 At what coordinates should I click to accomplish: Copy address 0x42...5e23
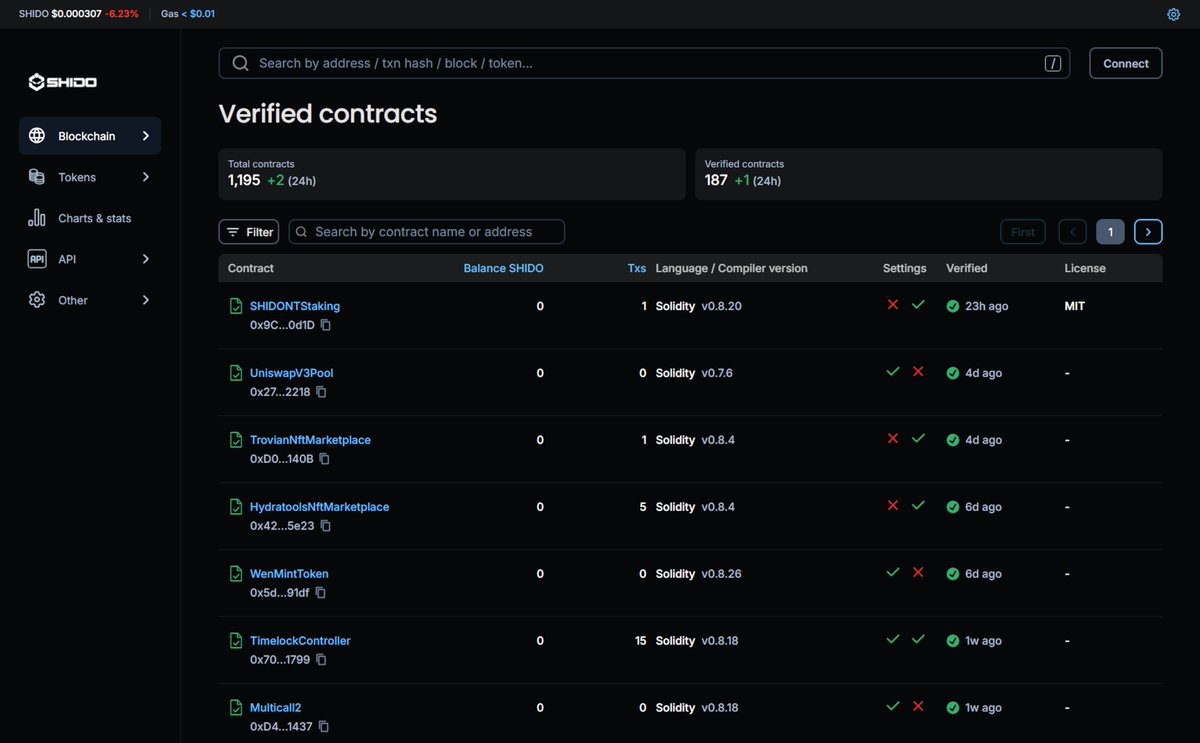[326, 526]
